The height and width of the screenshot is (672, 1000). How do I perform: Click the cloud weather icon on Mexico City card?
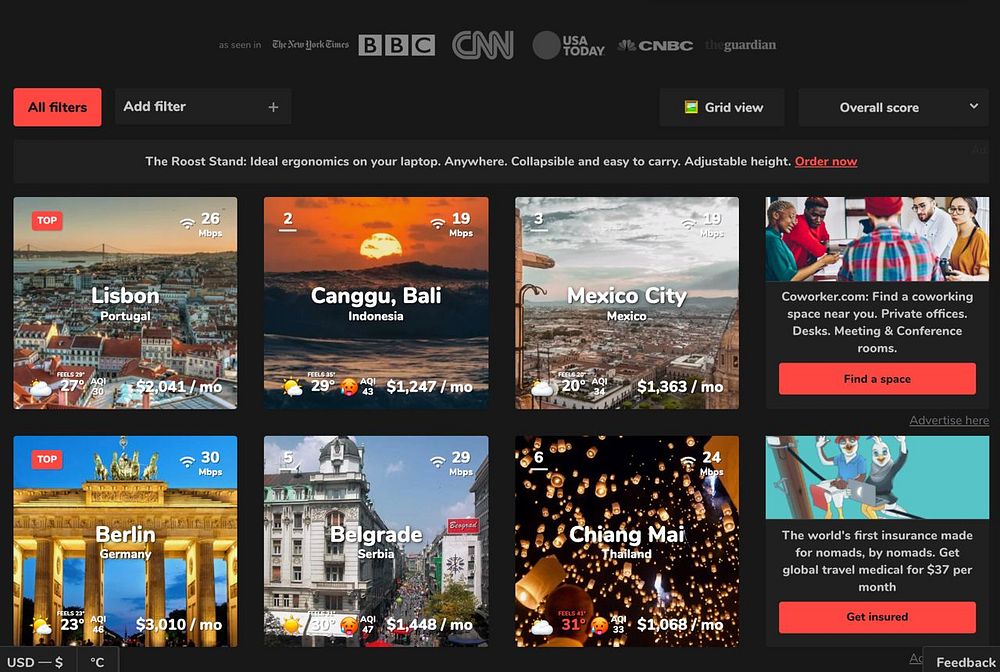[x=542, y=388]
